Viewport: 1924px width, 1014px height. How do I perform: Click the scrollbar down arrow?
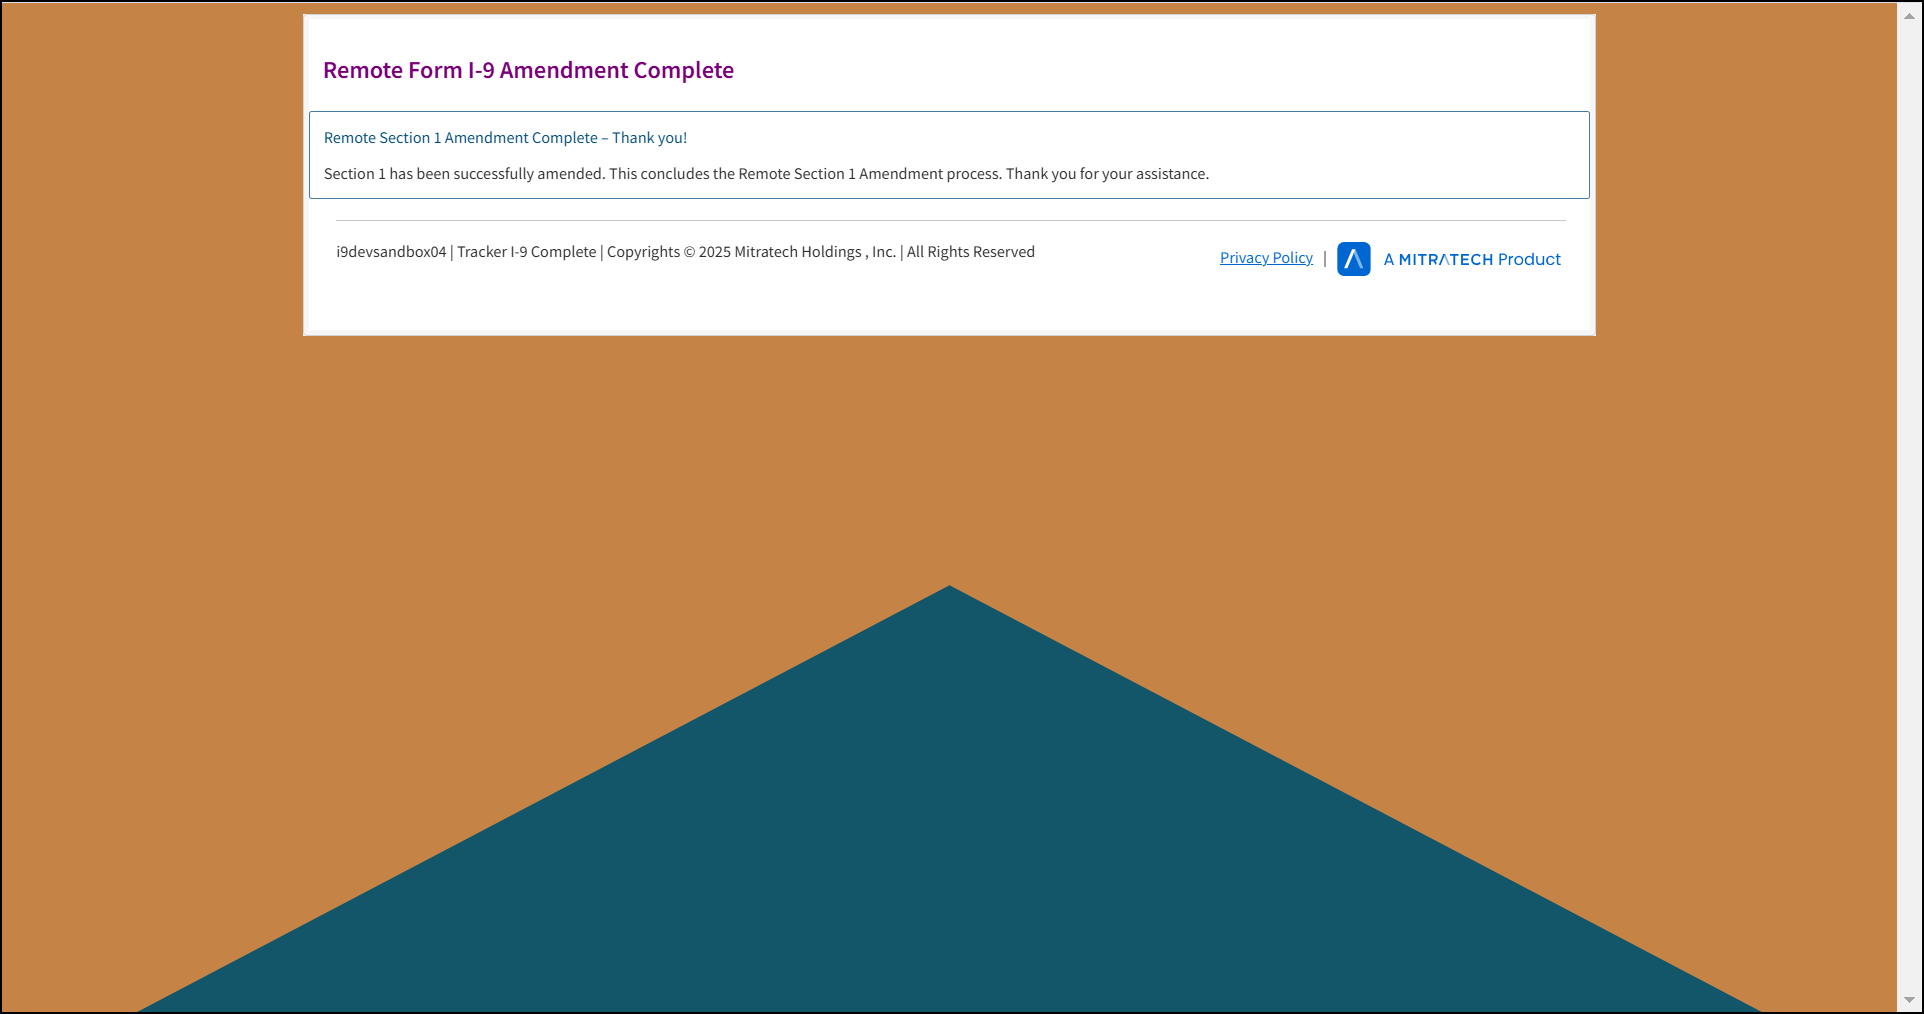point(1909,999)
